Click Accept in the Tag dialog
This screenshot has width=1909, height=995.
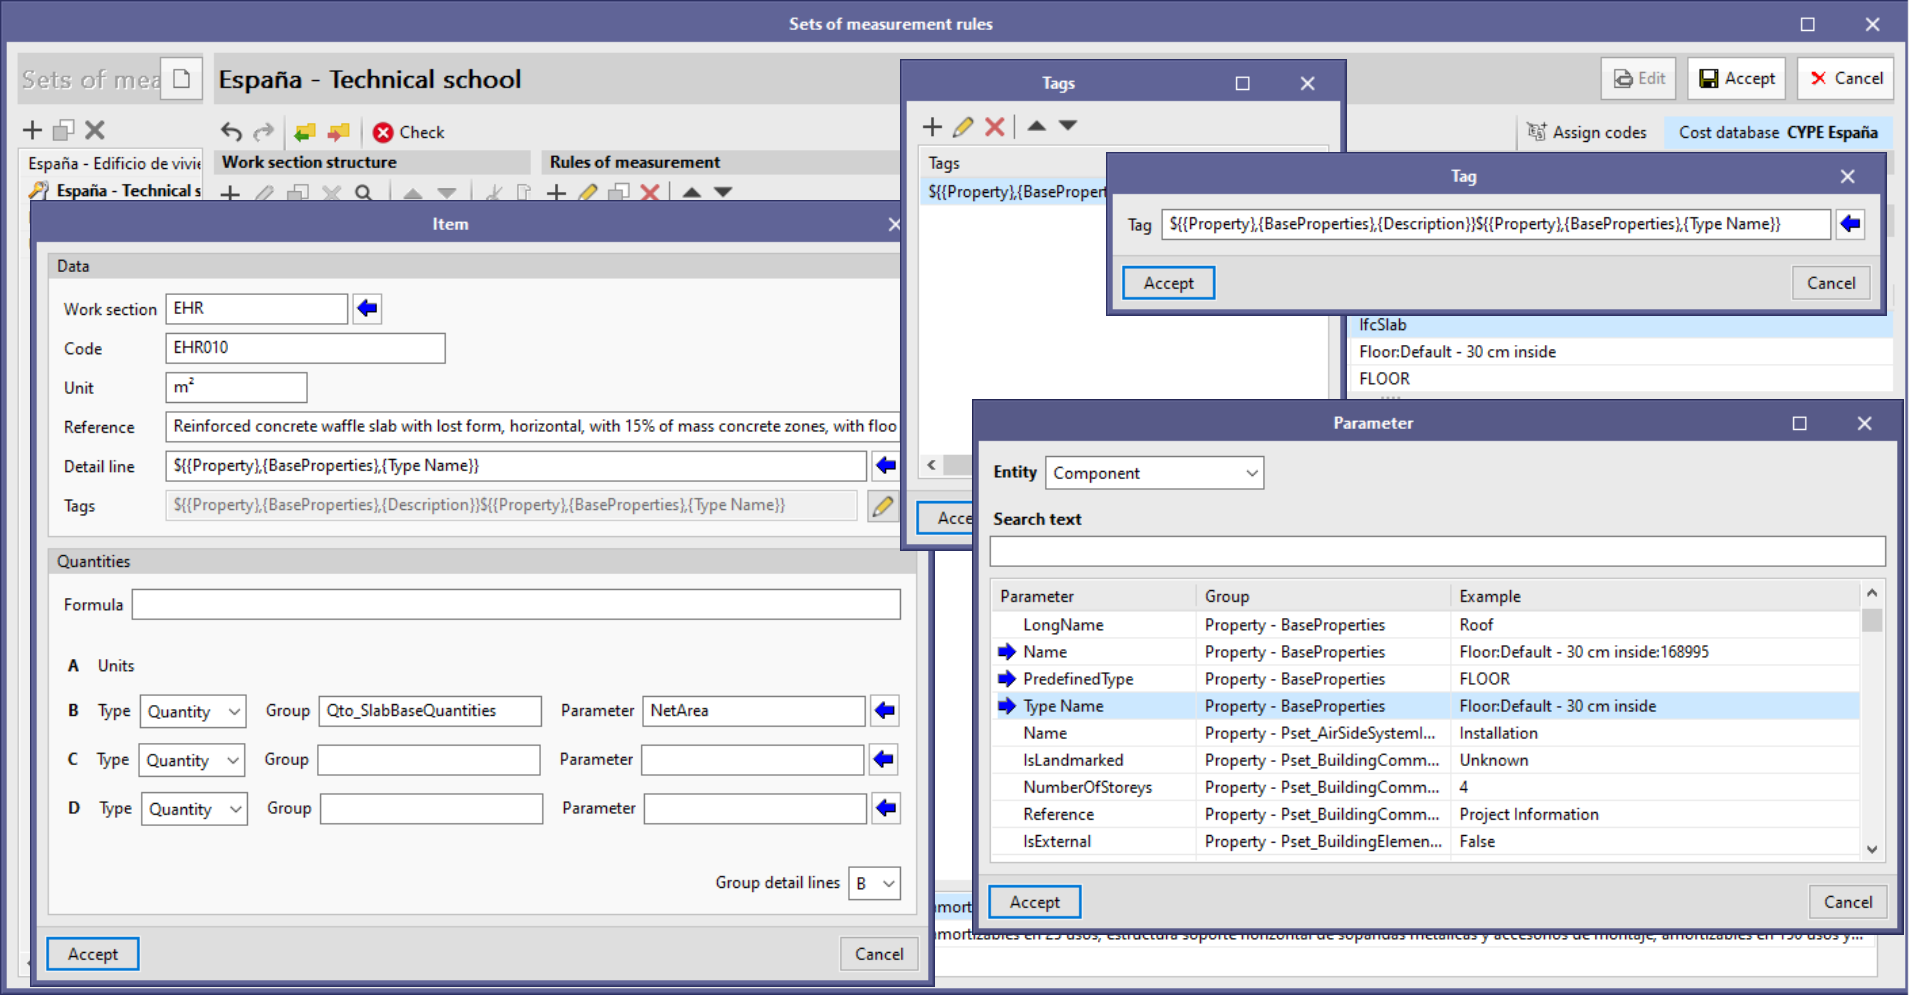1168,283
